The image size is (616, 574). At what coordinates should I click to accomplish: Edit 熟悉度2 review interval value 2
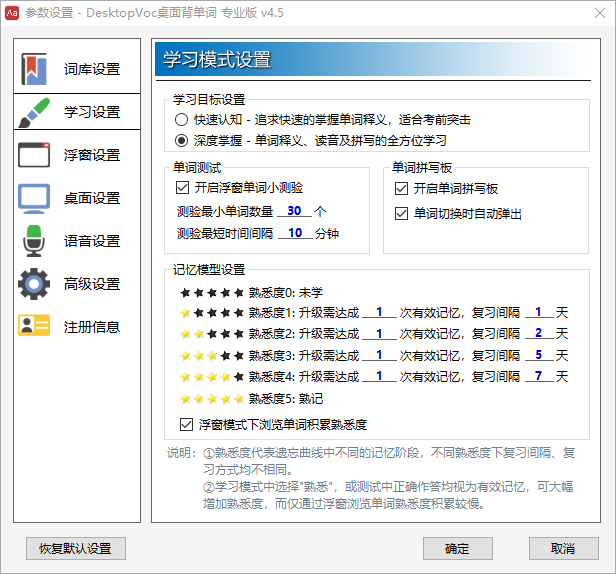pos(539,333)
